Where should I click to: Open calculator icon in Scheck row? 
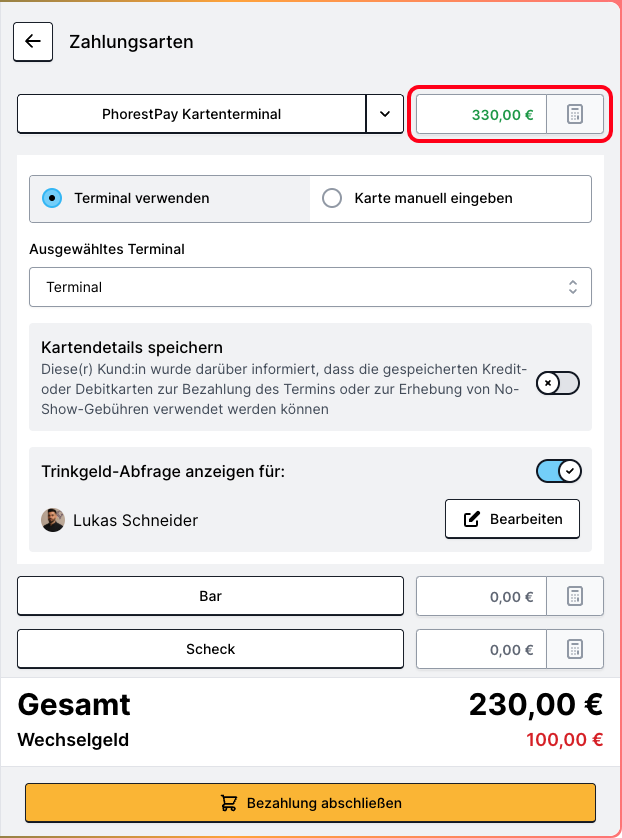(574, 649)
